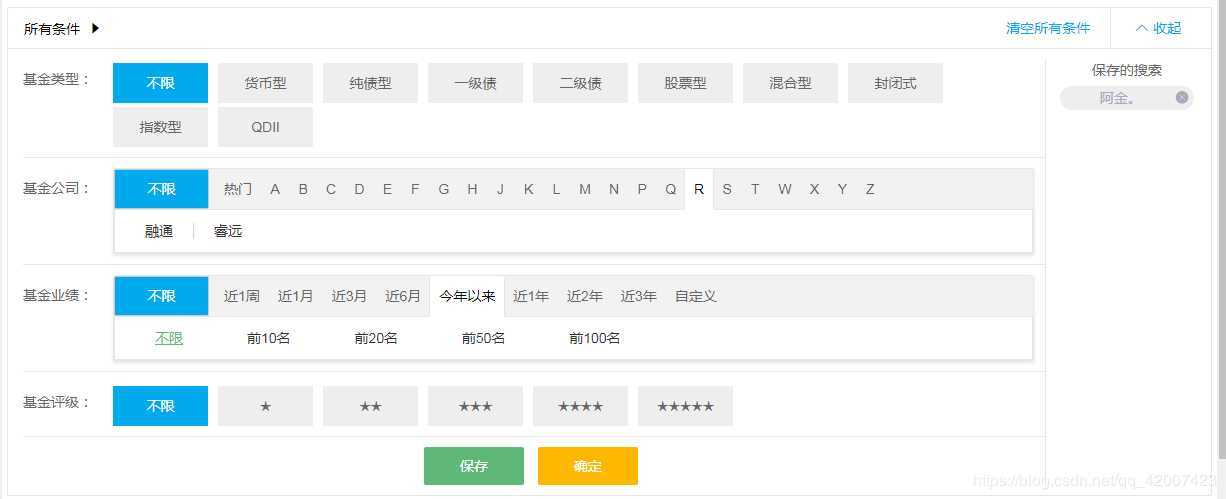This screenshot has width=1226, height=499.
Task: Switch performance period to 近1月
Action: click(295, 296)
